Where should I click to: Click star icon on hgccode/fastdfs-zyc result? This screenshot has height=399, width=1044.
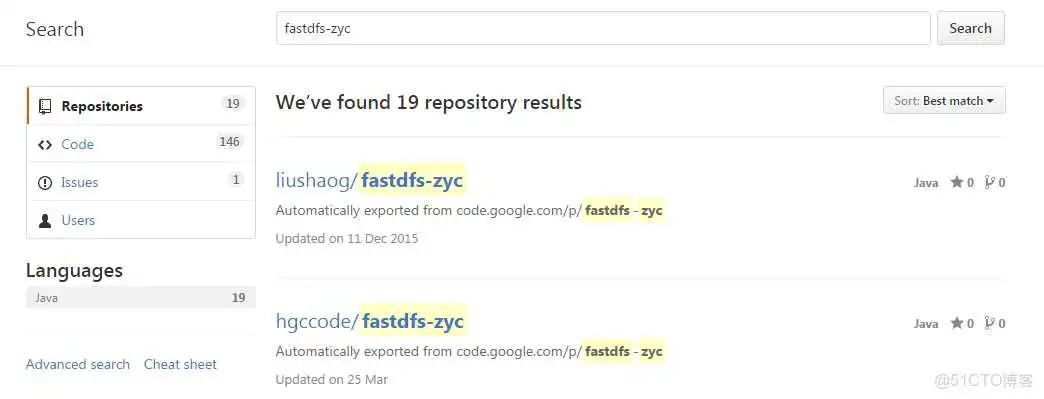pyautogui.click(x=957, y=323)
